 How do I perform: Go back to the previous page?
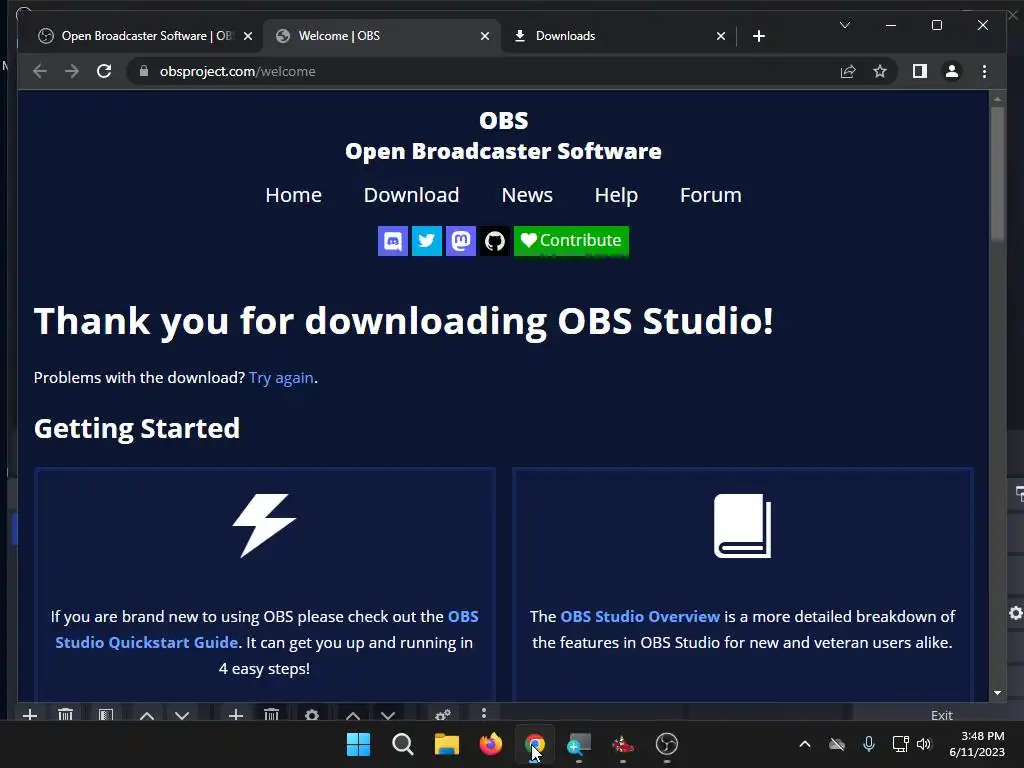click(40, 71)
